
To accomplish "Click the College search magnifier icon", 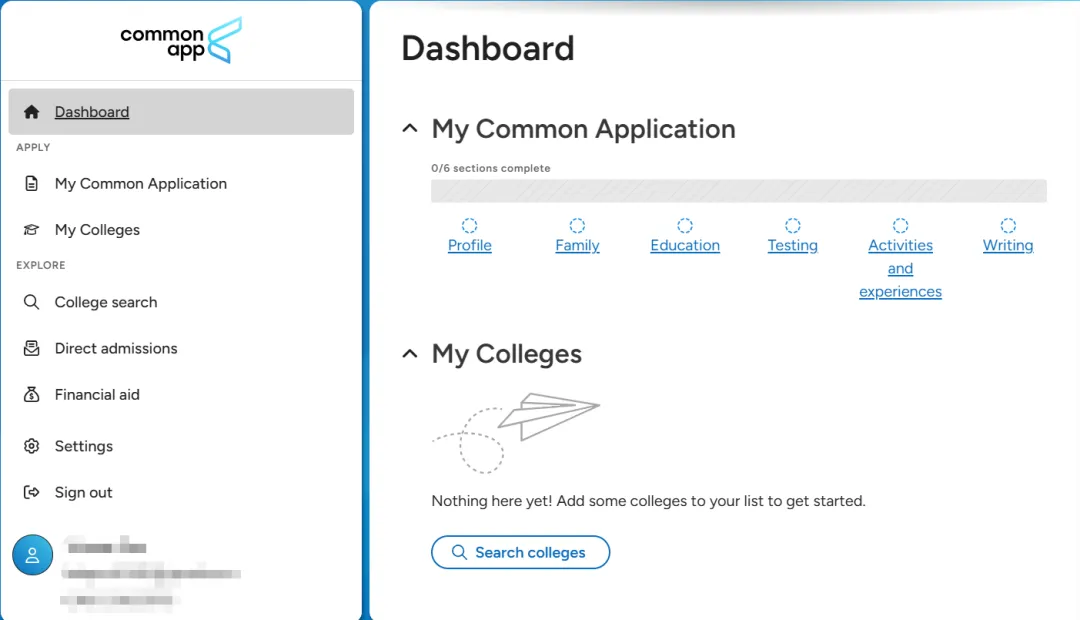I will click(31, 302).
